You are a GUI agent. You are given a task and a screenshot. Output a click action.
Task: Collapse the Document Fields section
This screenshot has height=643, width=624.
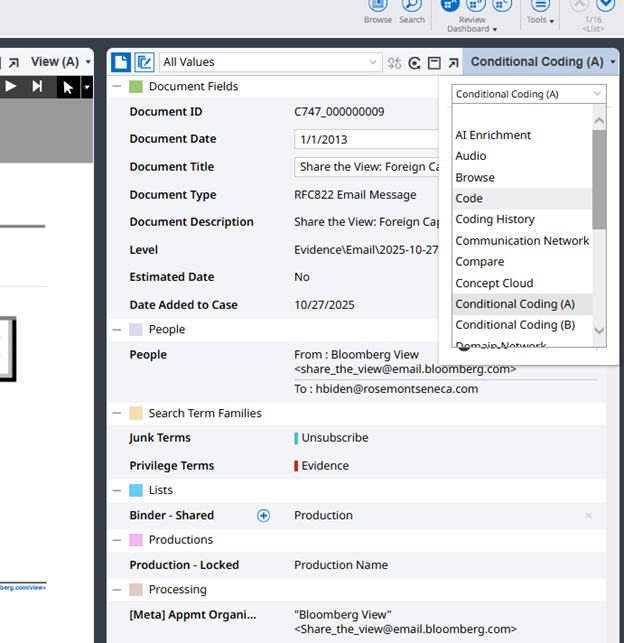(117, 87)
